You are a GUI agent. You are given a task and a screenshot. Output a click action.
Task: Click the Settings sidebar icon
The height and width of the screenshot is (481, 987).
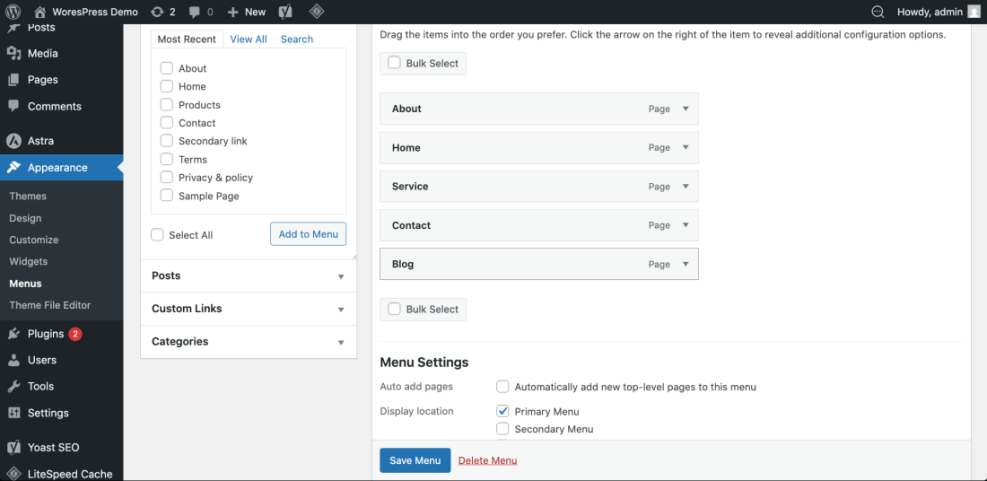(x=14, y=413)
